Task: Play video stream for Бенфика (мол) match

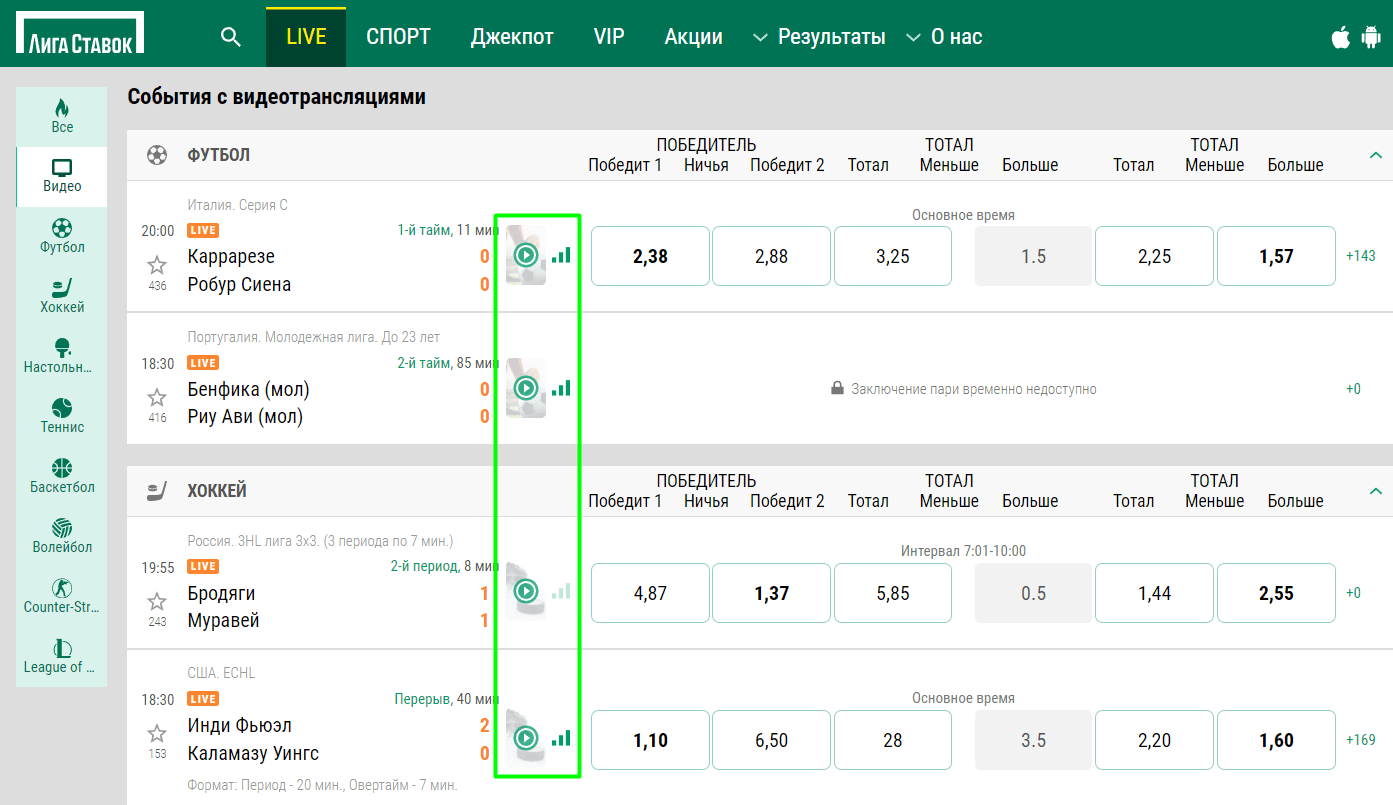Action: (526, 387)
